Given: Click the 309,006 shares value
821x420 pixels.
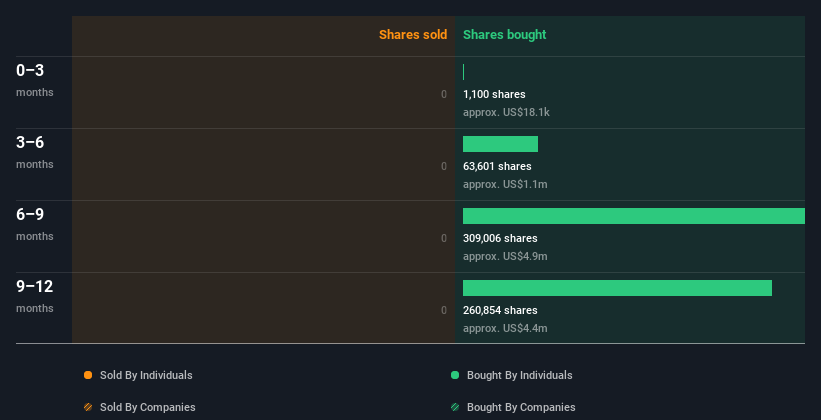Looking at the screenshot, I should [500, 238].
